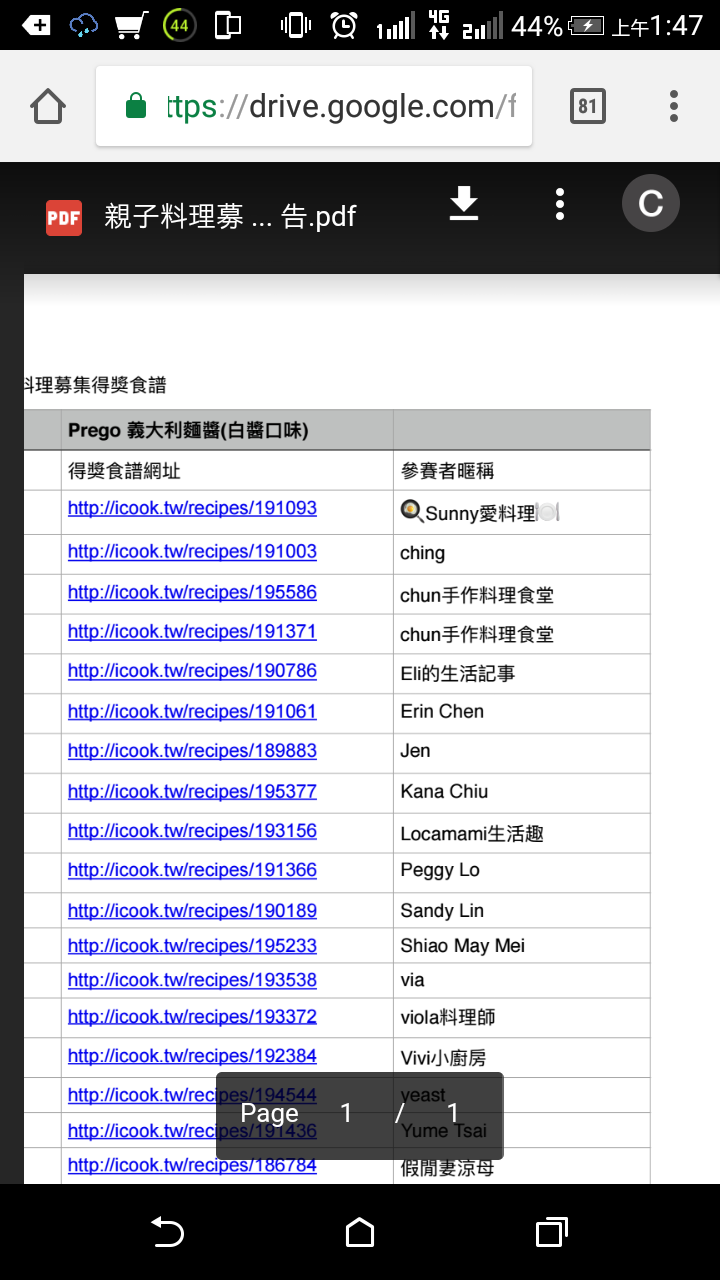Image resolution: width=720 pixels, height=1280 pixels.
Task: Open the Android recent apps button
Action: tap(551, 1232)
